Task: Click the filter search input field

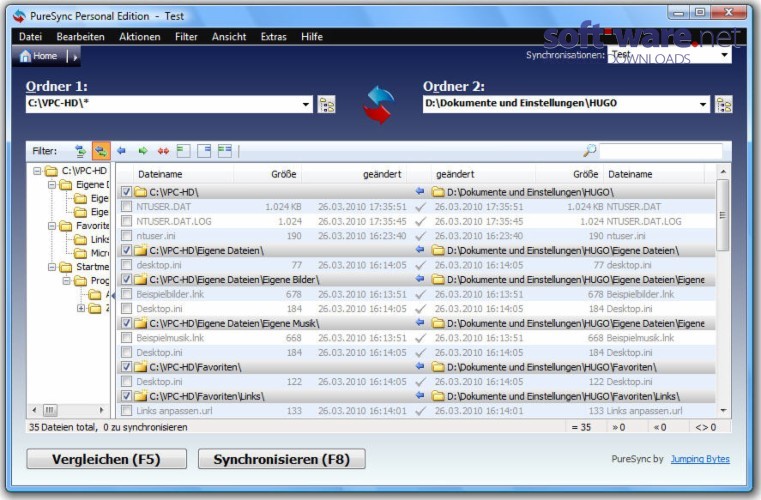Action: click(x=661, y=151)
